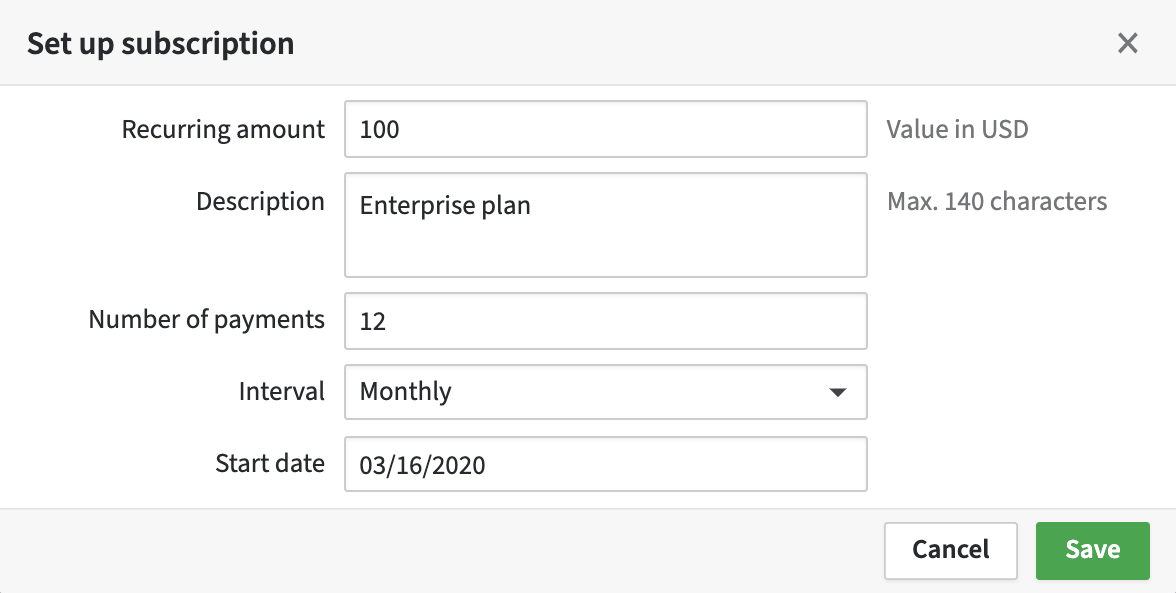1176x593 pixels.
Task: Cancel the subscription setup
Action: [x=950, y=550]
